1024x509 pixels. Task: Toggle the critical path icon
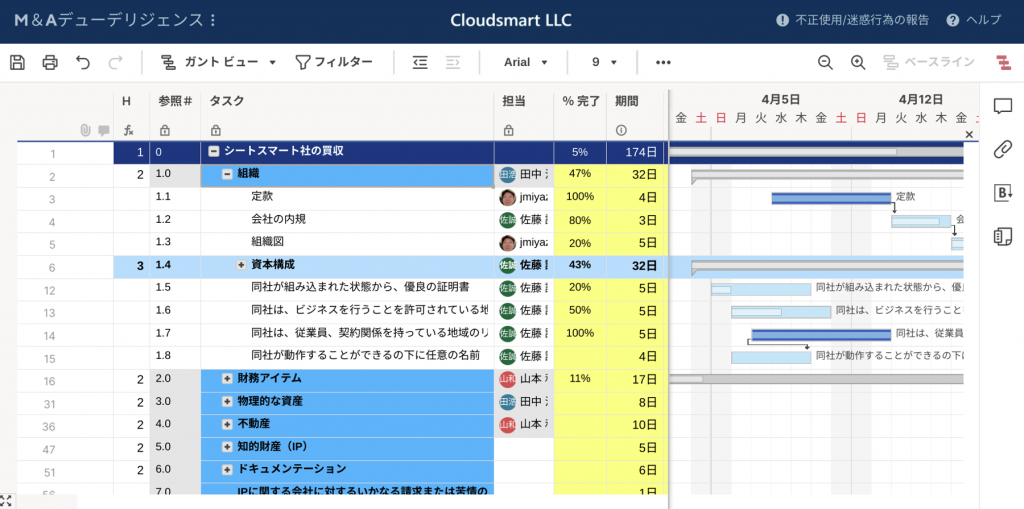1003,62
